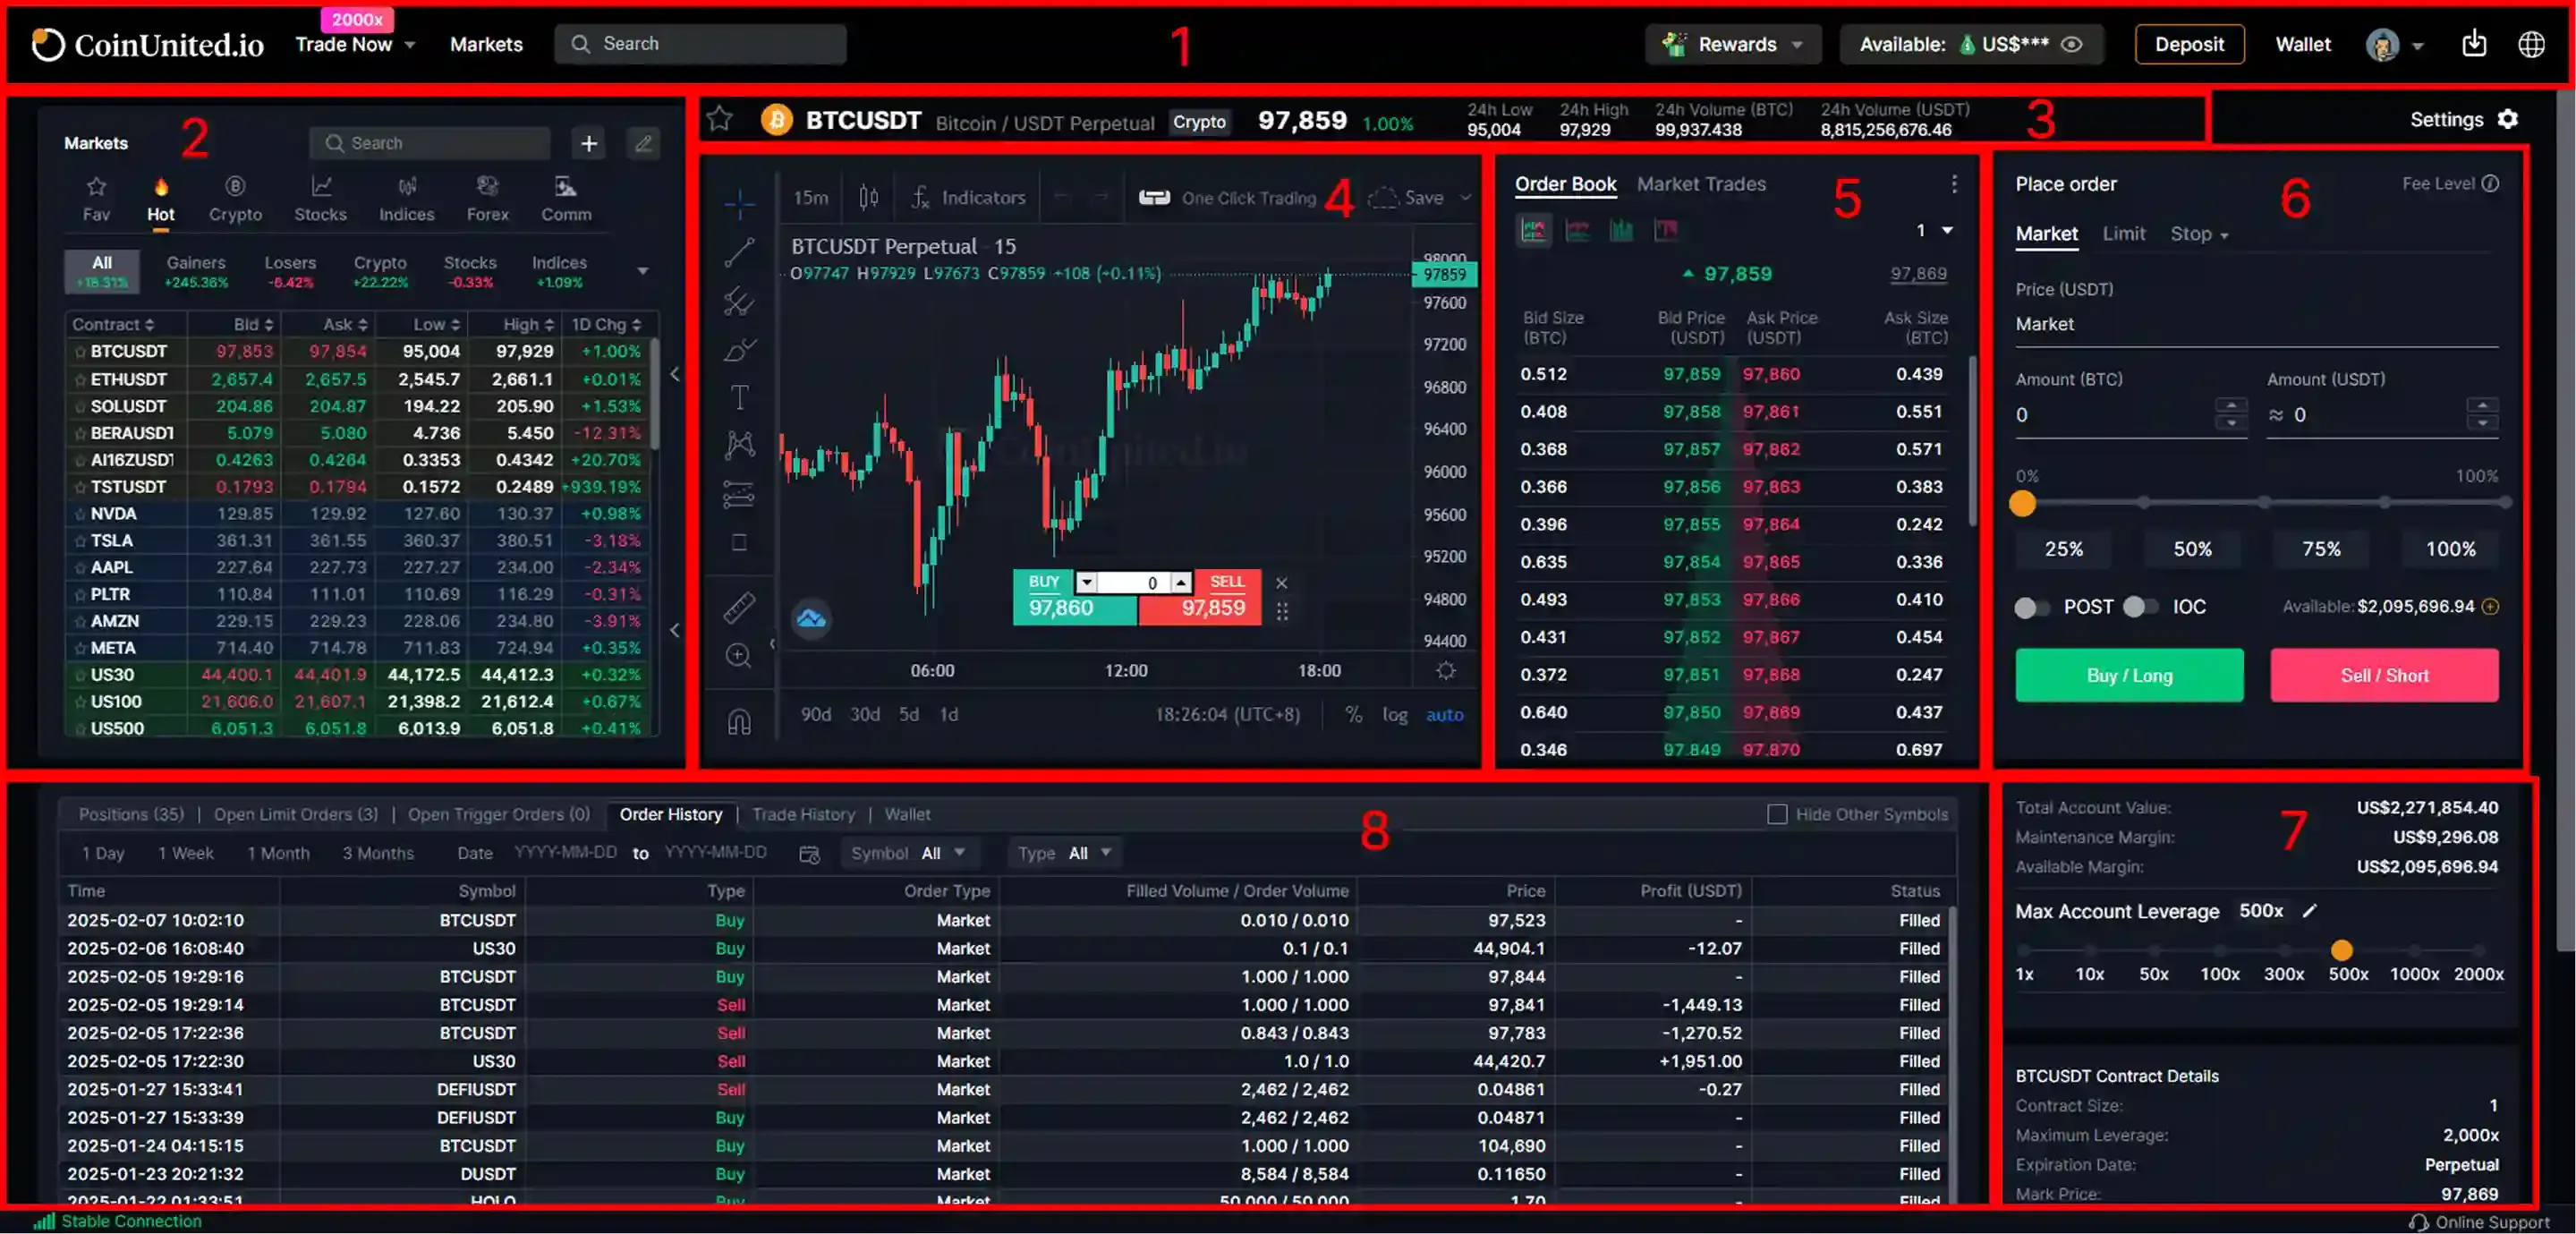Set leverage slider to 100x

pyautogui.click(x=2219, y=950)
